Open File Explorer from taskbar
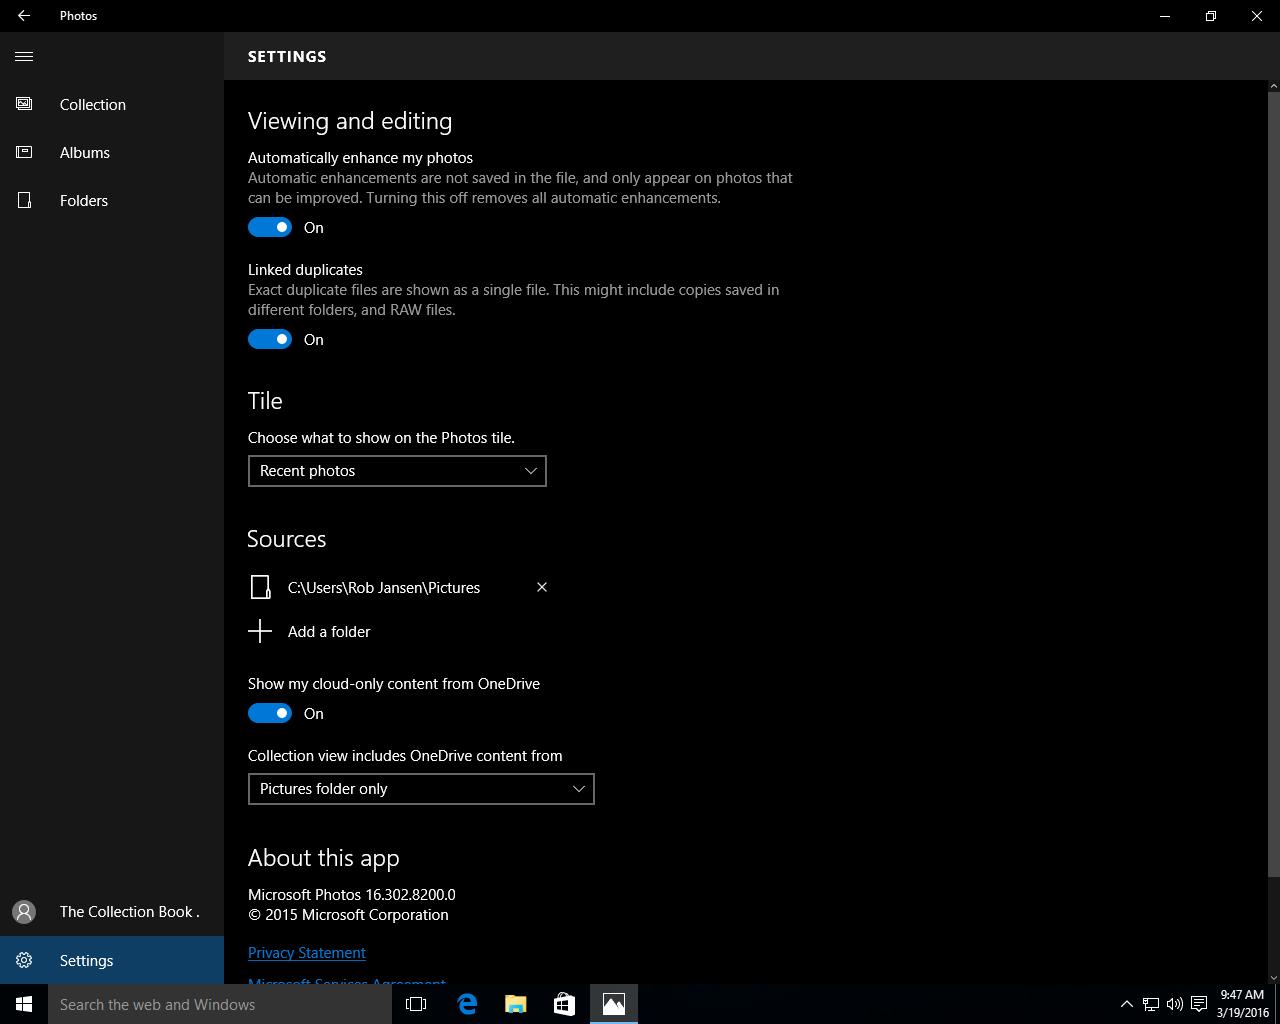 [x=515, y=1004]
